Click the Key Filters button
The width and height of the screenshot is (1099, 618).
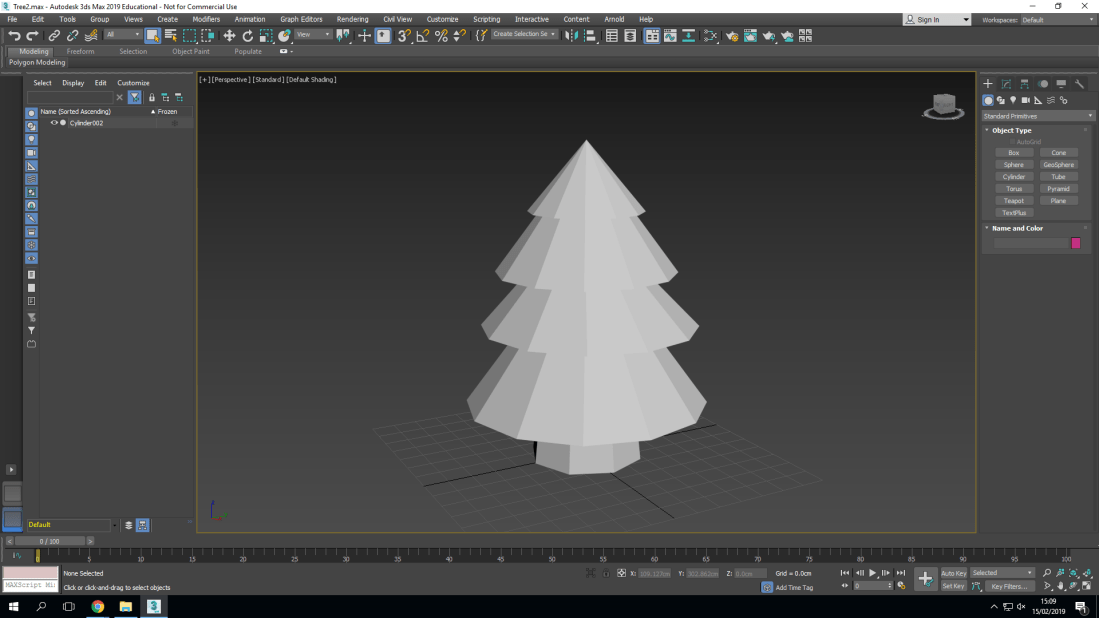1009,587
